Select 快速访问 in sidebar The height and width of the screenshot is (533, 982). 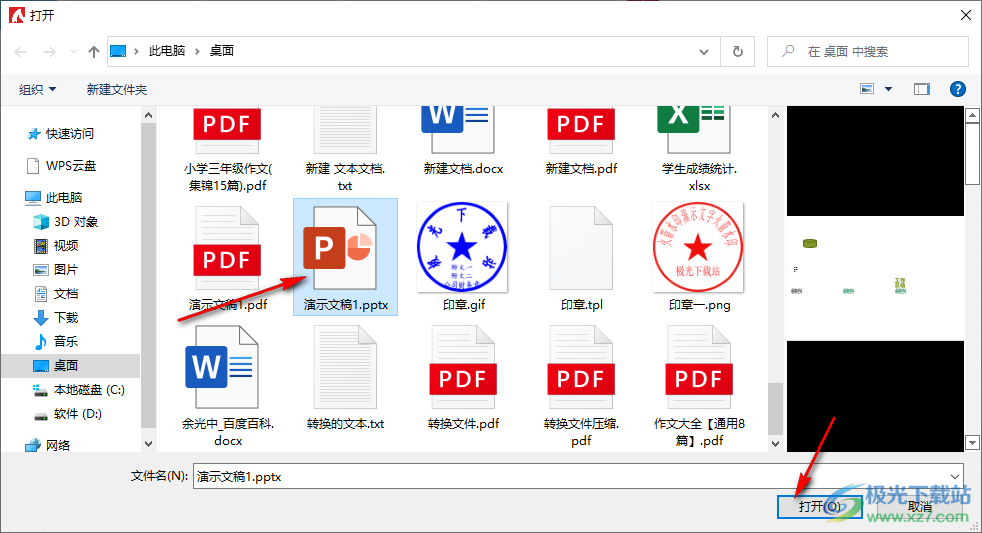61,133
